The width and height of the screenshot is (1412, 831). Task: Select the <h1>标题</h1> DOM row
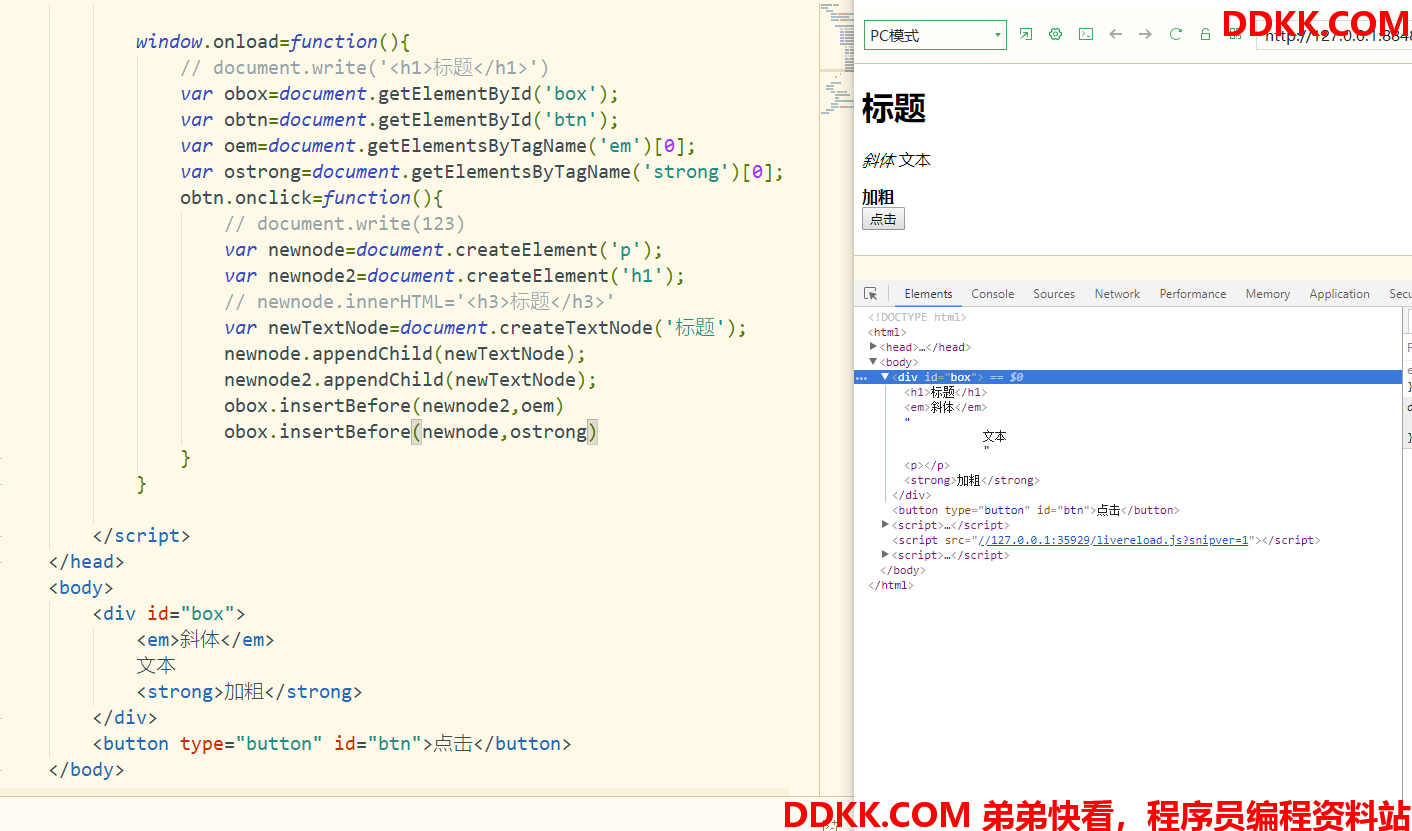[x=945, y=392]
